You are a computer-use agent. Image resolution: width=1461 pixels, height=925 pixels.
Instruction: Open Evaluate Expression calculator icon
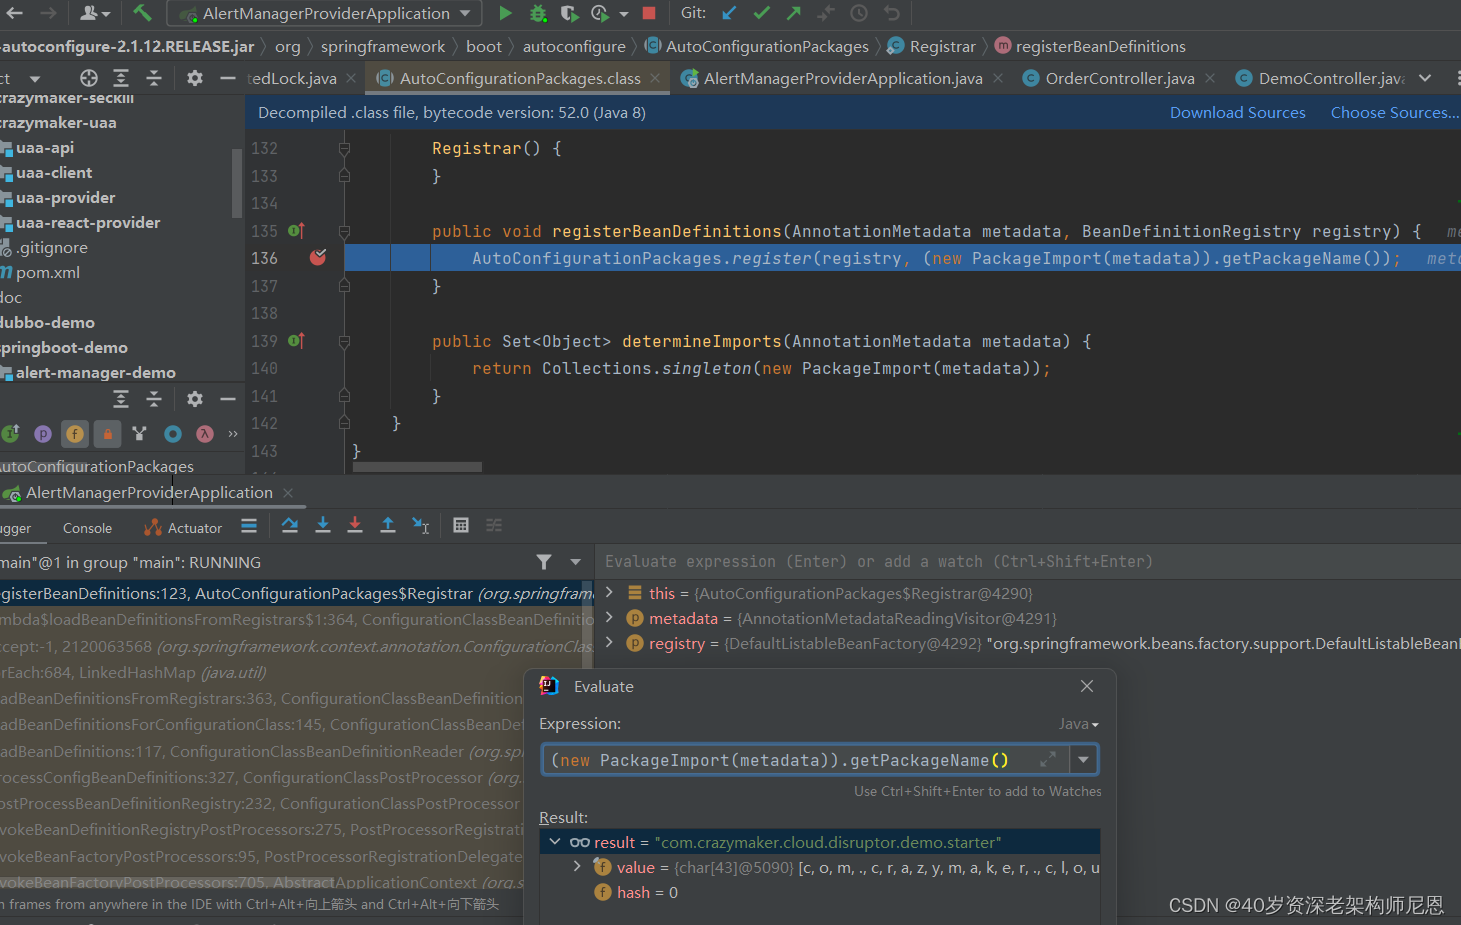point(461,525)
